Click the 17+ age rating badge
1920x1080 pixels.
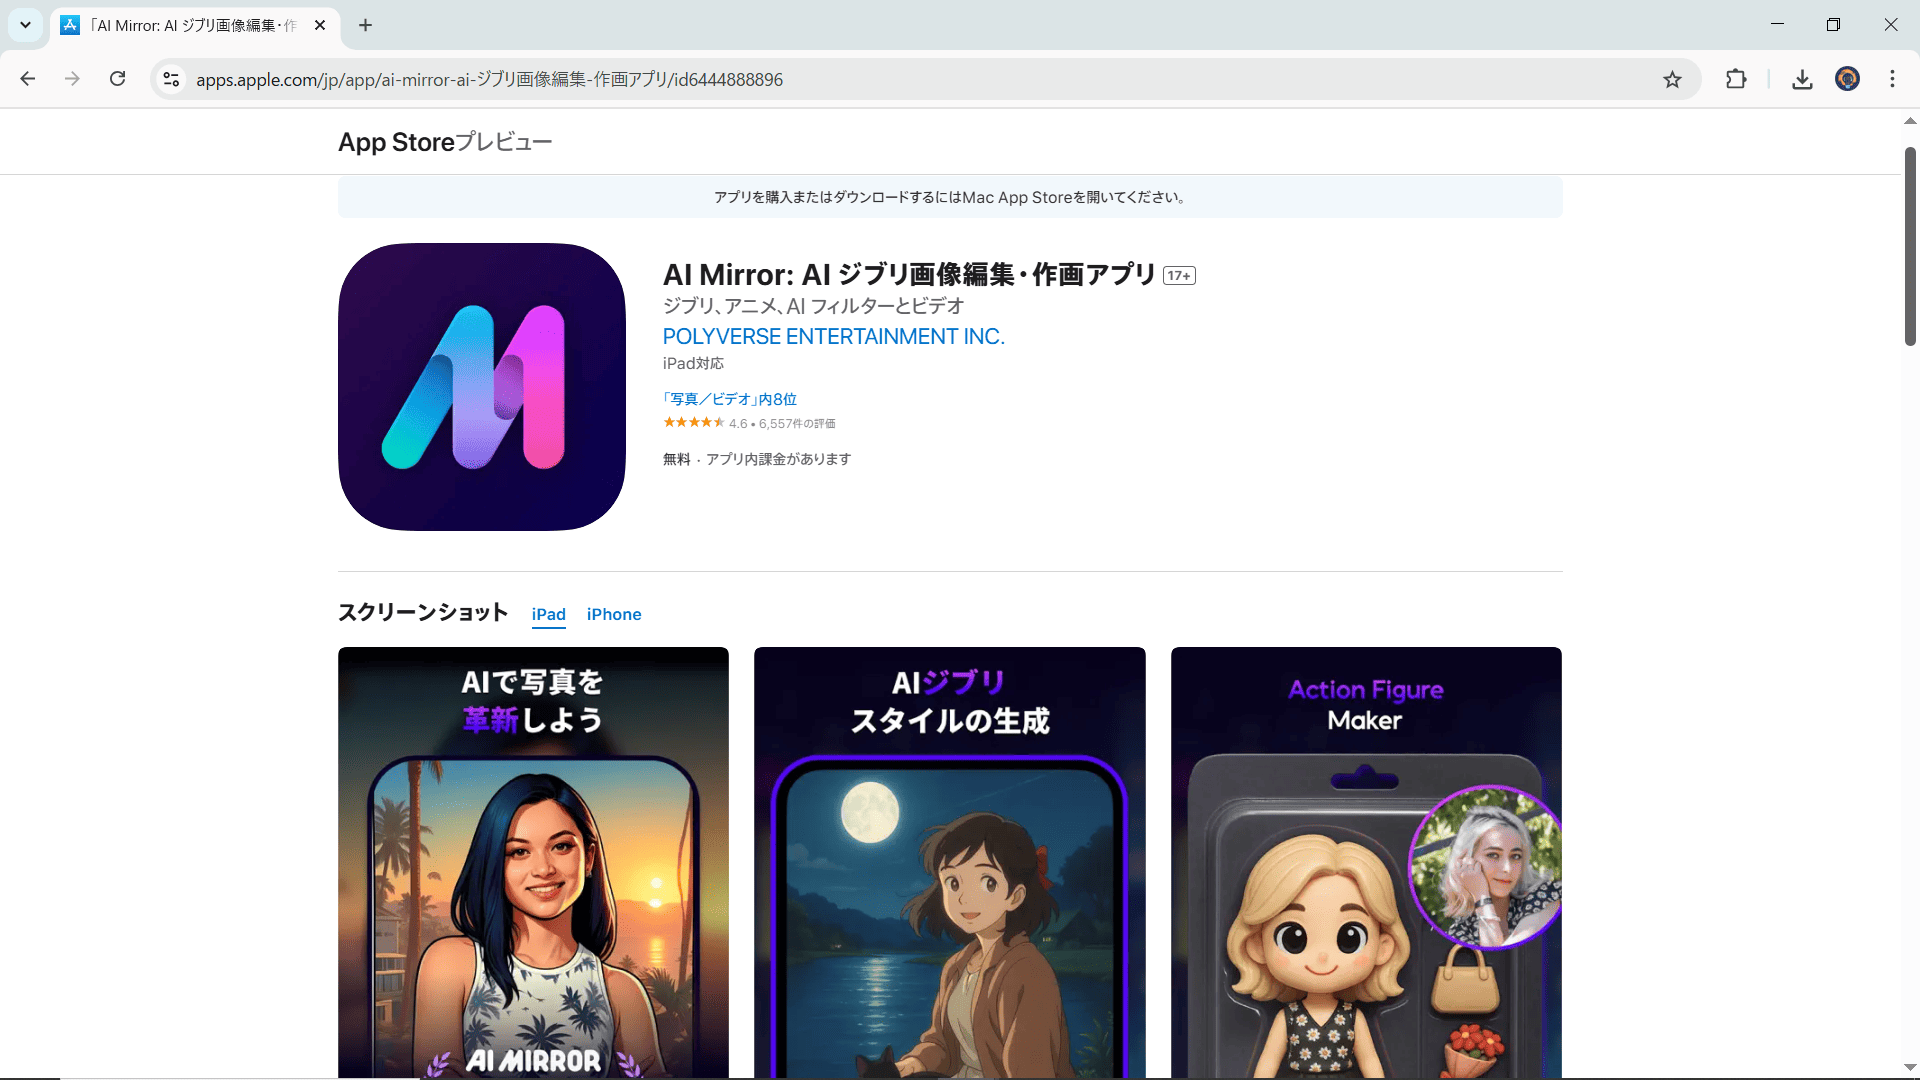pyautogui.click(x=1179, y=276)
